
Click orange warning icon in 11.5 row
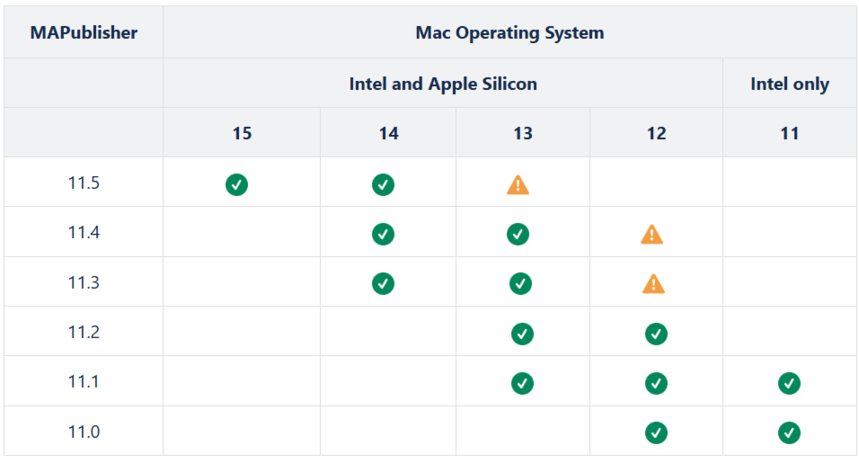(518, 185)
